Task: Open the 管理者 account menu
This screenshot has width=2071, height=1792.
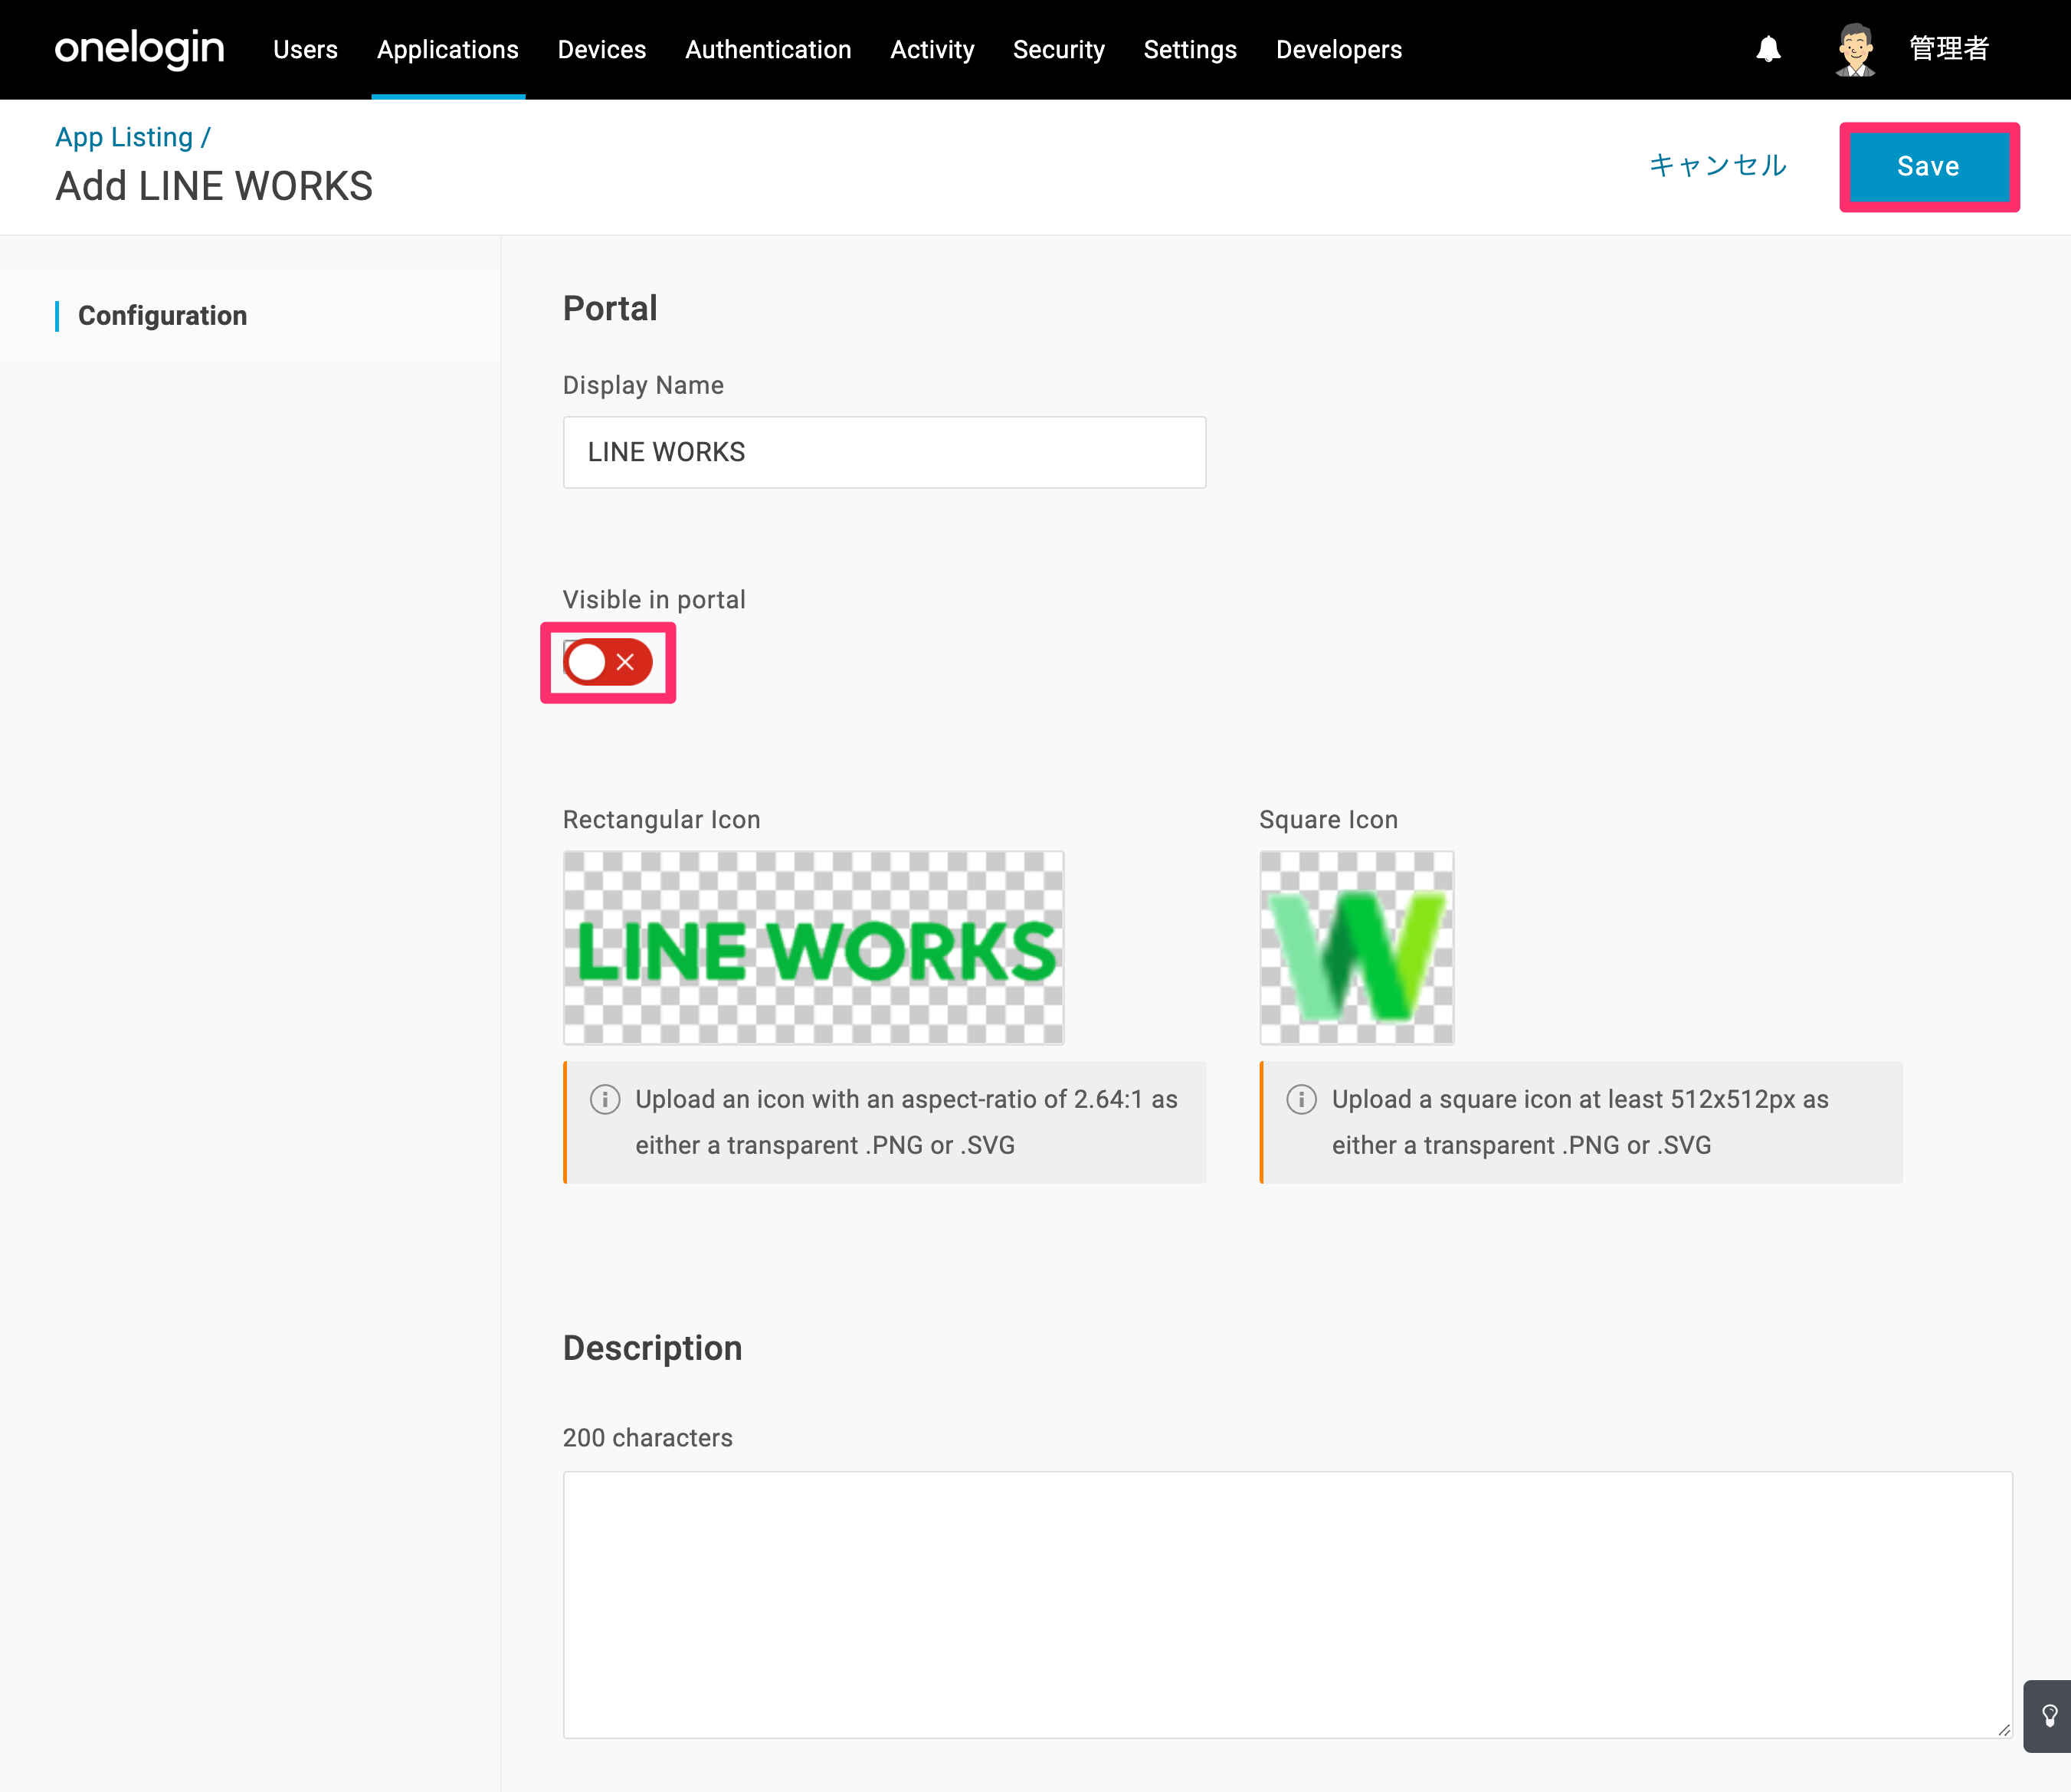Action: (x=1949, y=49)
